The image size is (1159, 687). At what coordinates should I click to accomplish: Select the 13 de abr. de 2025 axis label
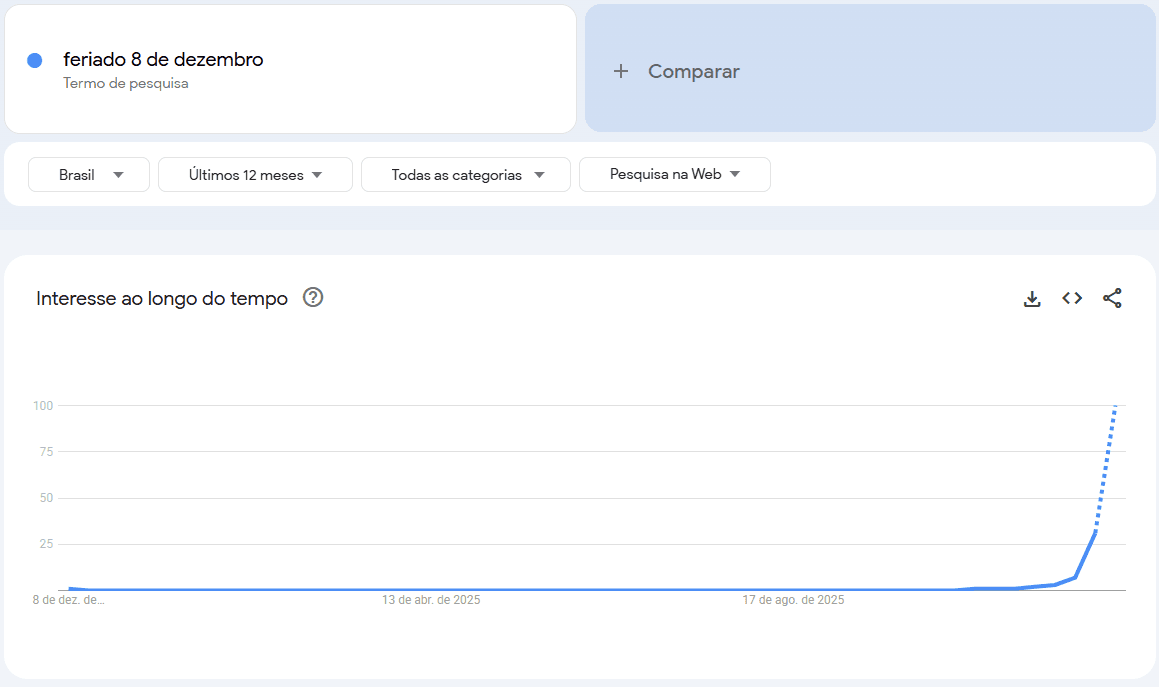[431, 600]
